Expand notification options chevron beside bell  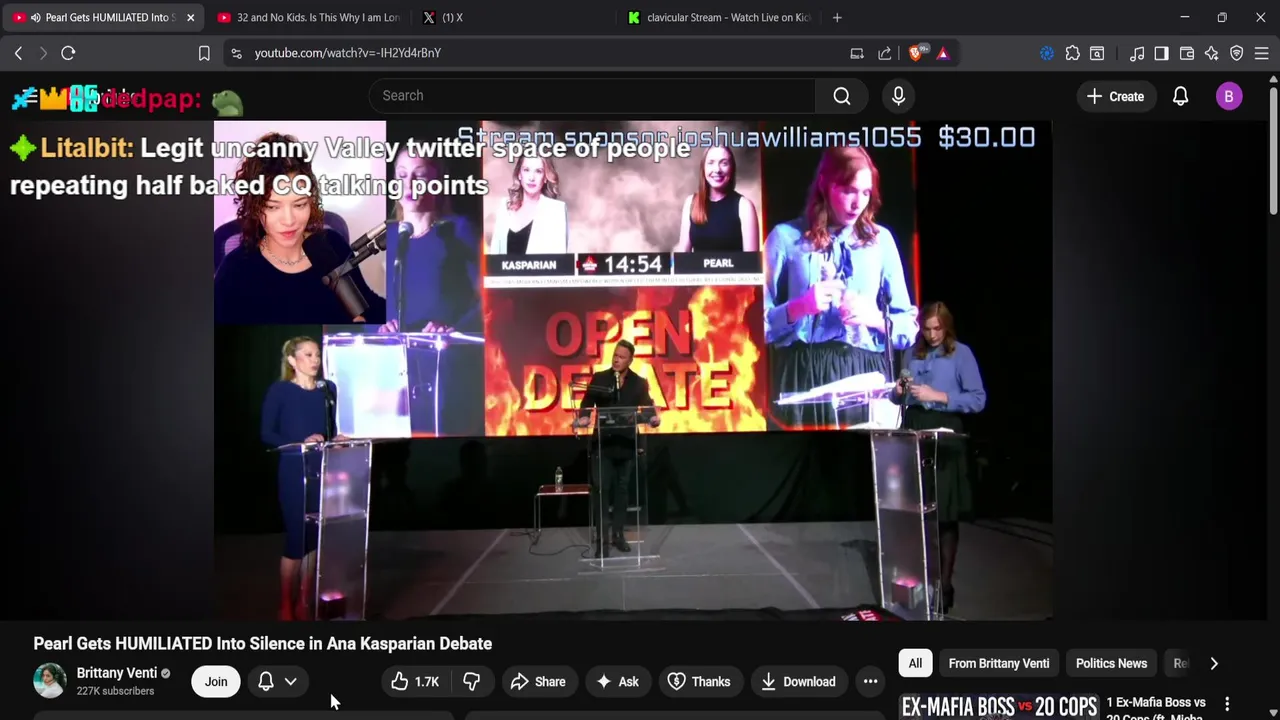click(290, 682)
